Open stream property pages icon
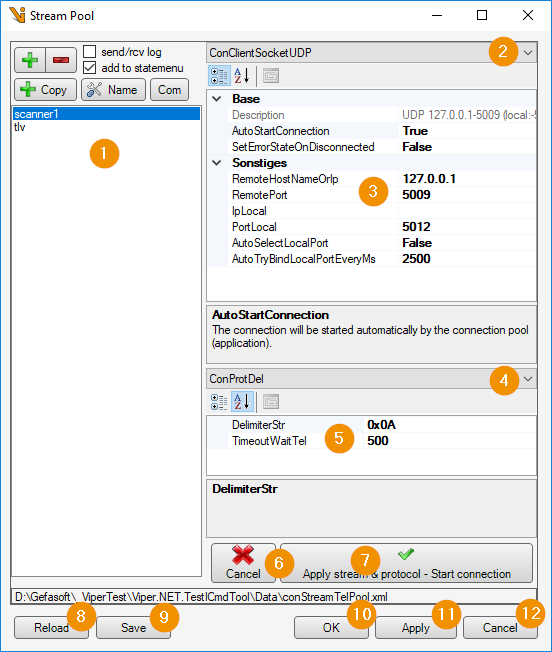 (271, 76)
